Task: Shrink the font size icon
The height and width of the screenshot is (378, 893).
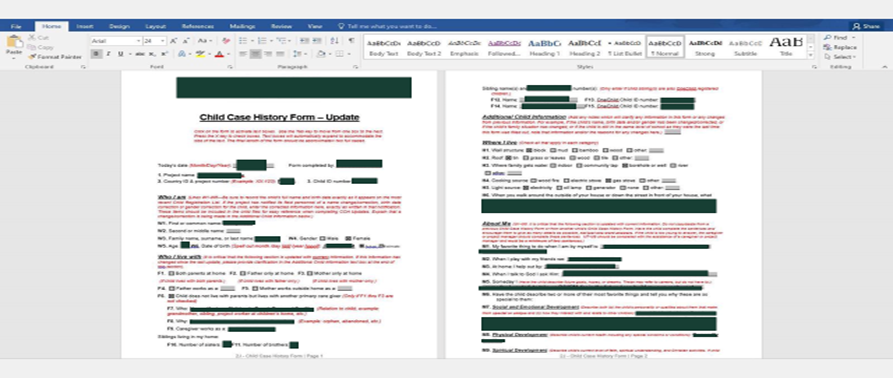Action: (x=187, y=41)
